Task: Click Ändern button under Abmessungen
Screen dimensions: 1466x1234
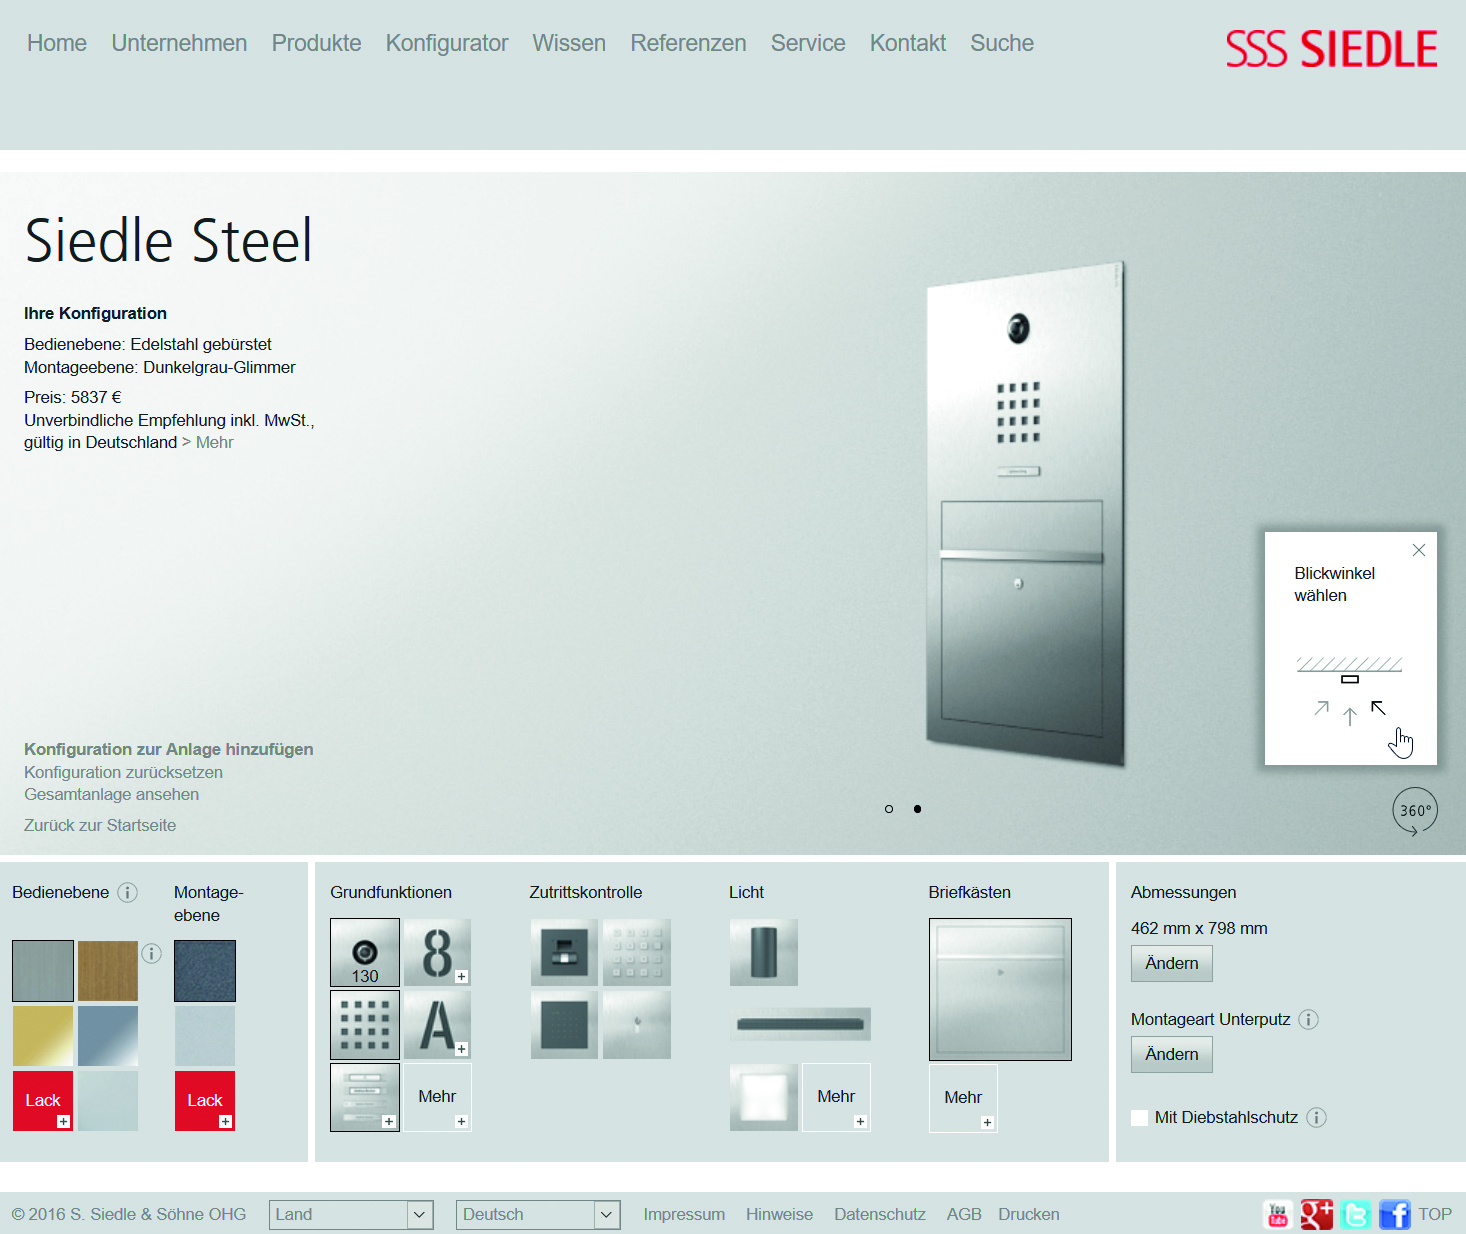Action: 1172,964
